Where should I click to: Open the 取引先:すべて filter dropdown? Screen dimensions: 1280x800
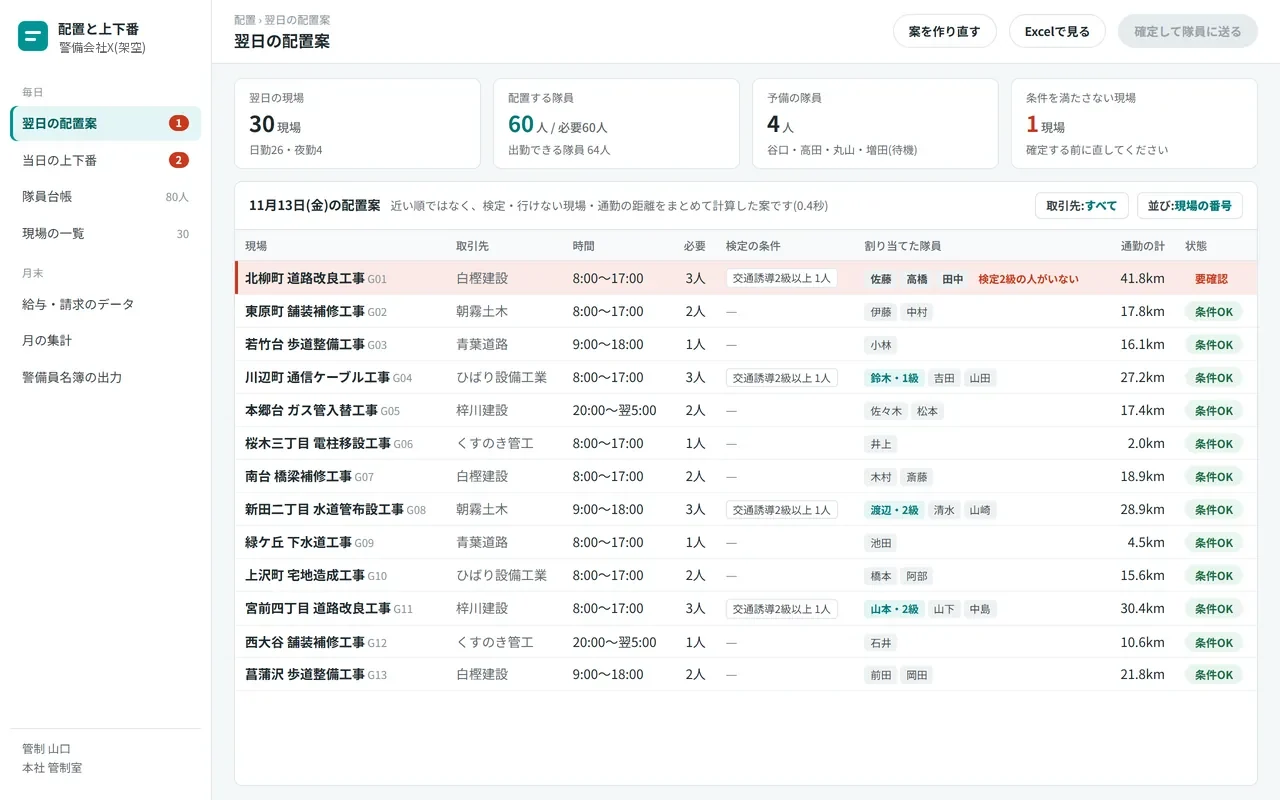point(1082,205)
